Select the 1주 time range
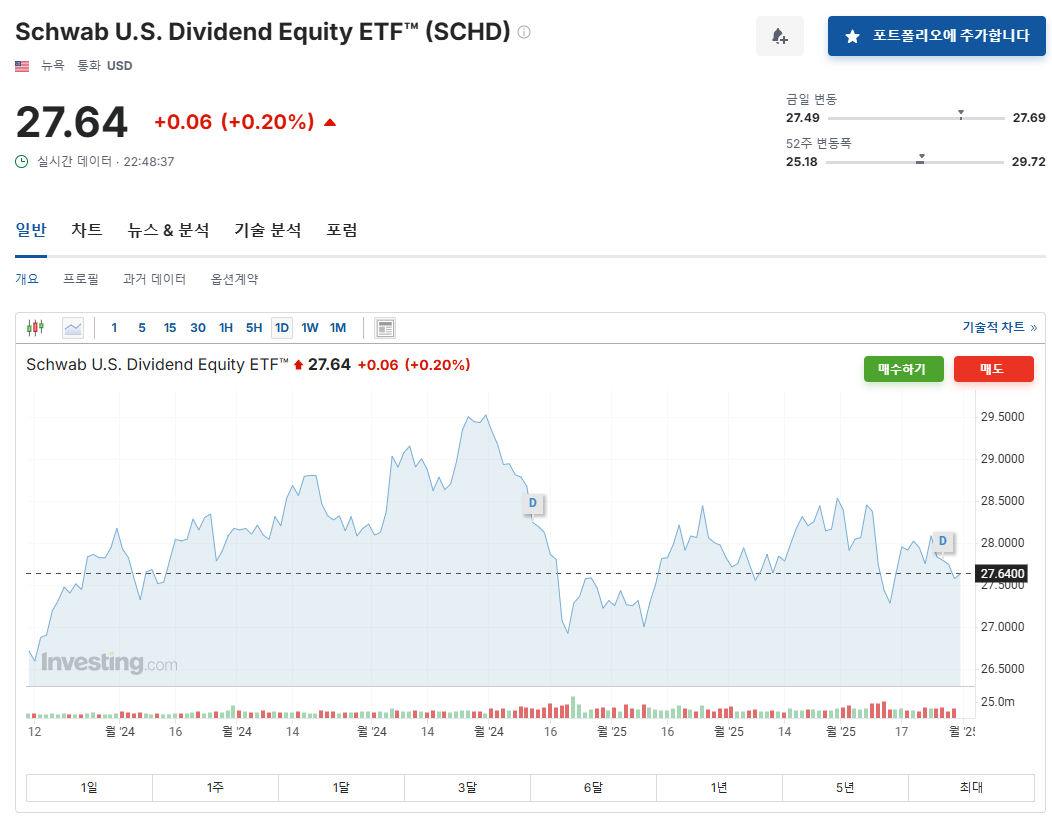Screen dimensions: 1052x820 pos(215,787)
